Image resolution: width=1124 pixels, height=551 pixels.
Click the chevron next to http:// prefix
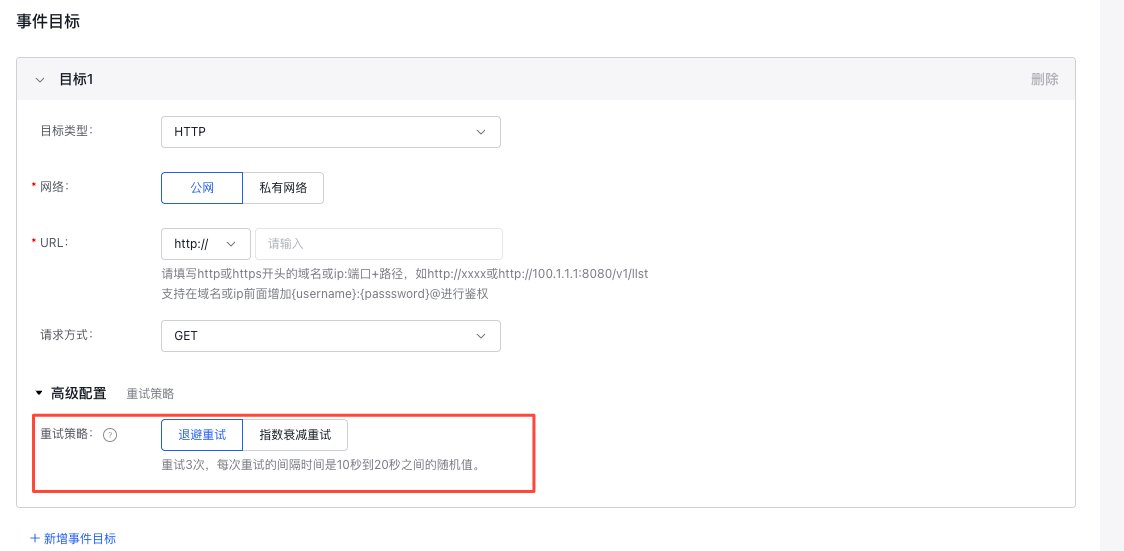232,244
